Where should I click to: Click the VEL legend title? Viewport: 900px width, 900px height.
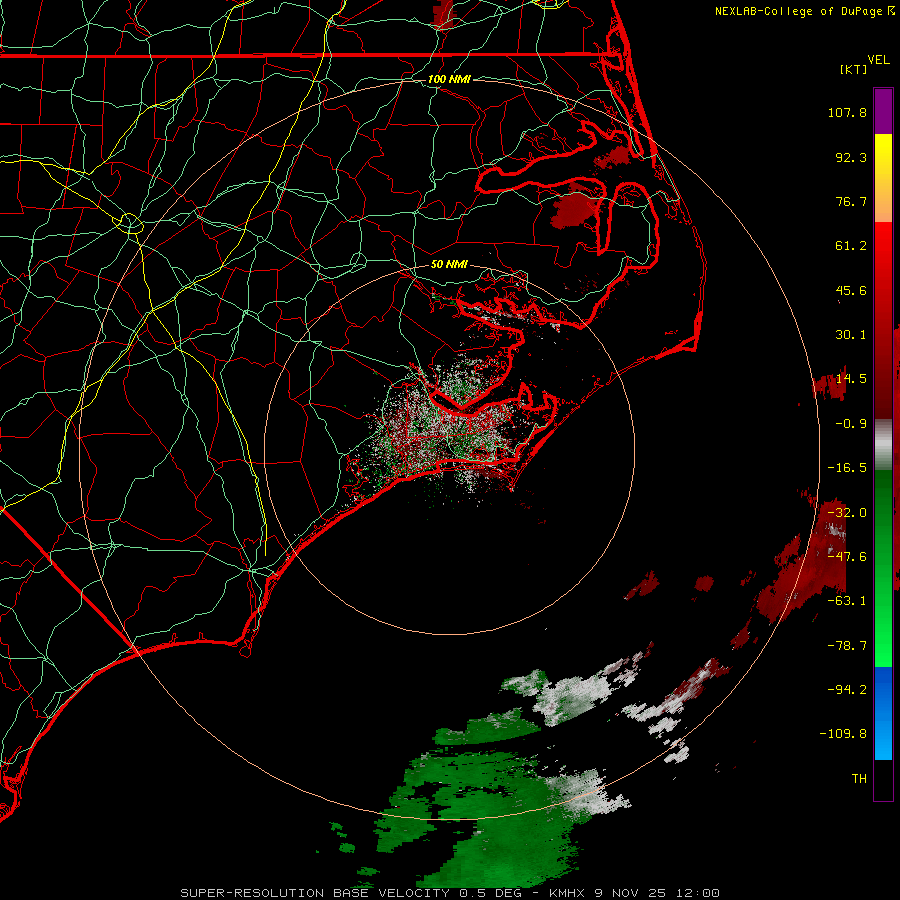pyautogui.click(x=878, y=59)
